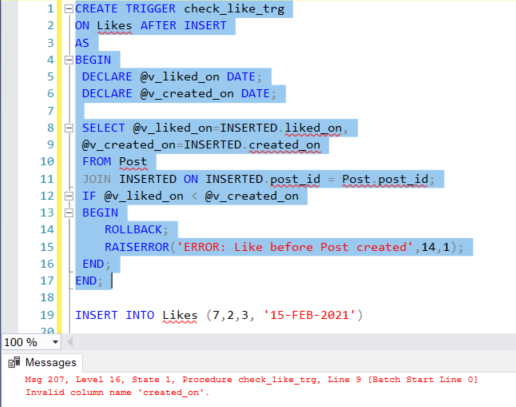This screenshot has width=516, height=407.
Task: Click line number 18 in the gutter
Action: 47,297
